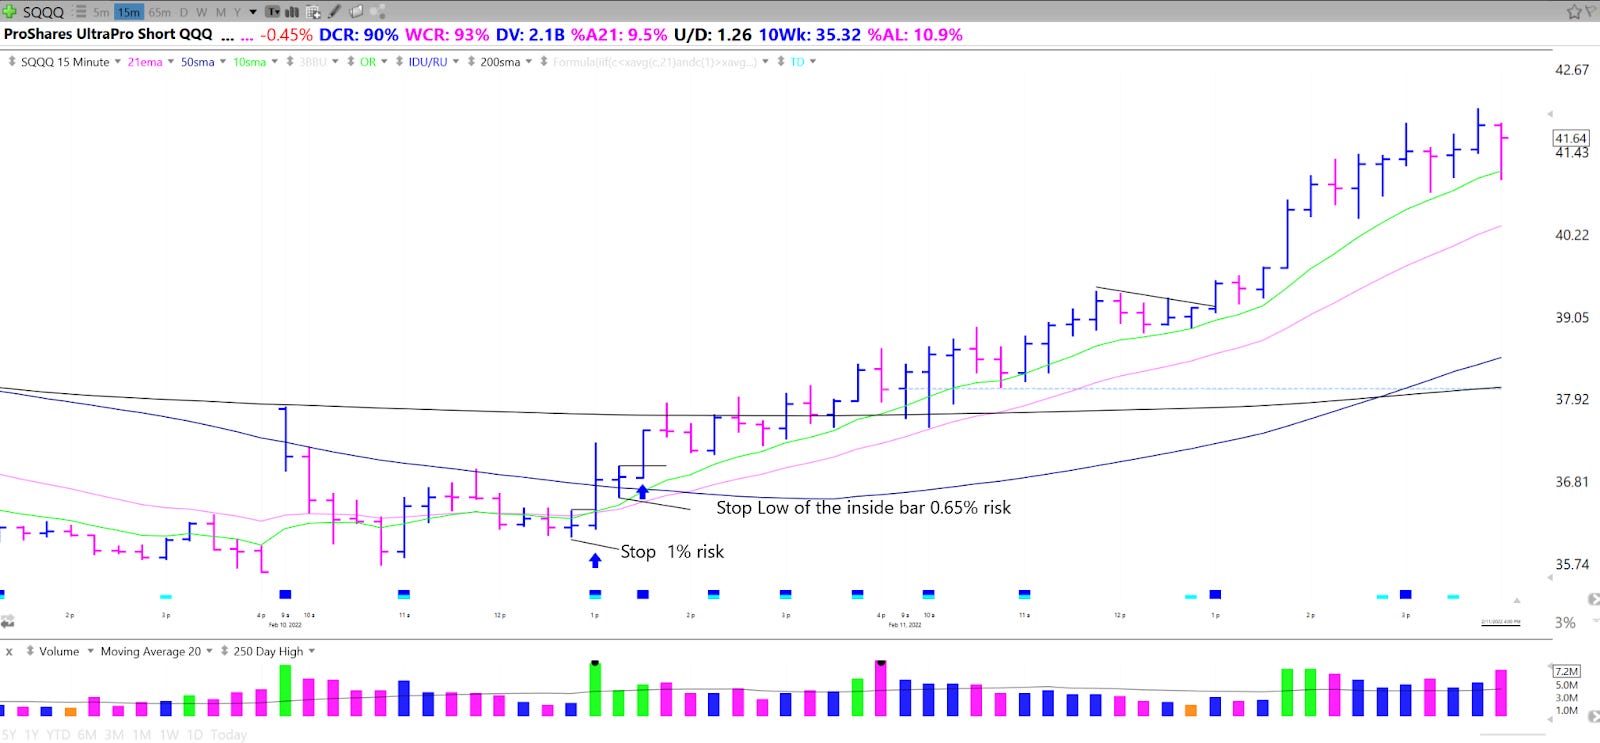Switch to the 65m timeframe
This screenshot has height=743, width=1600.
159,12
